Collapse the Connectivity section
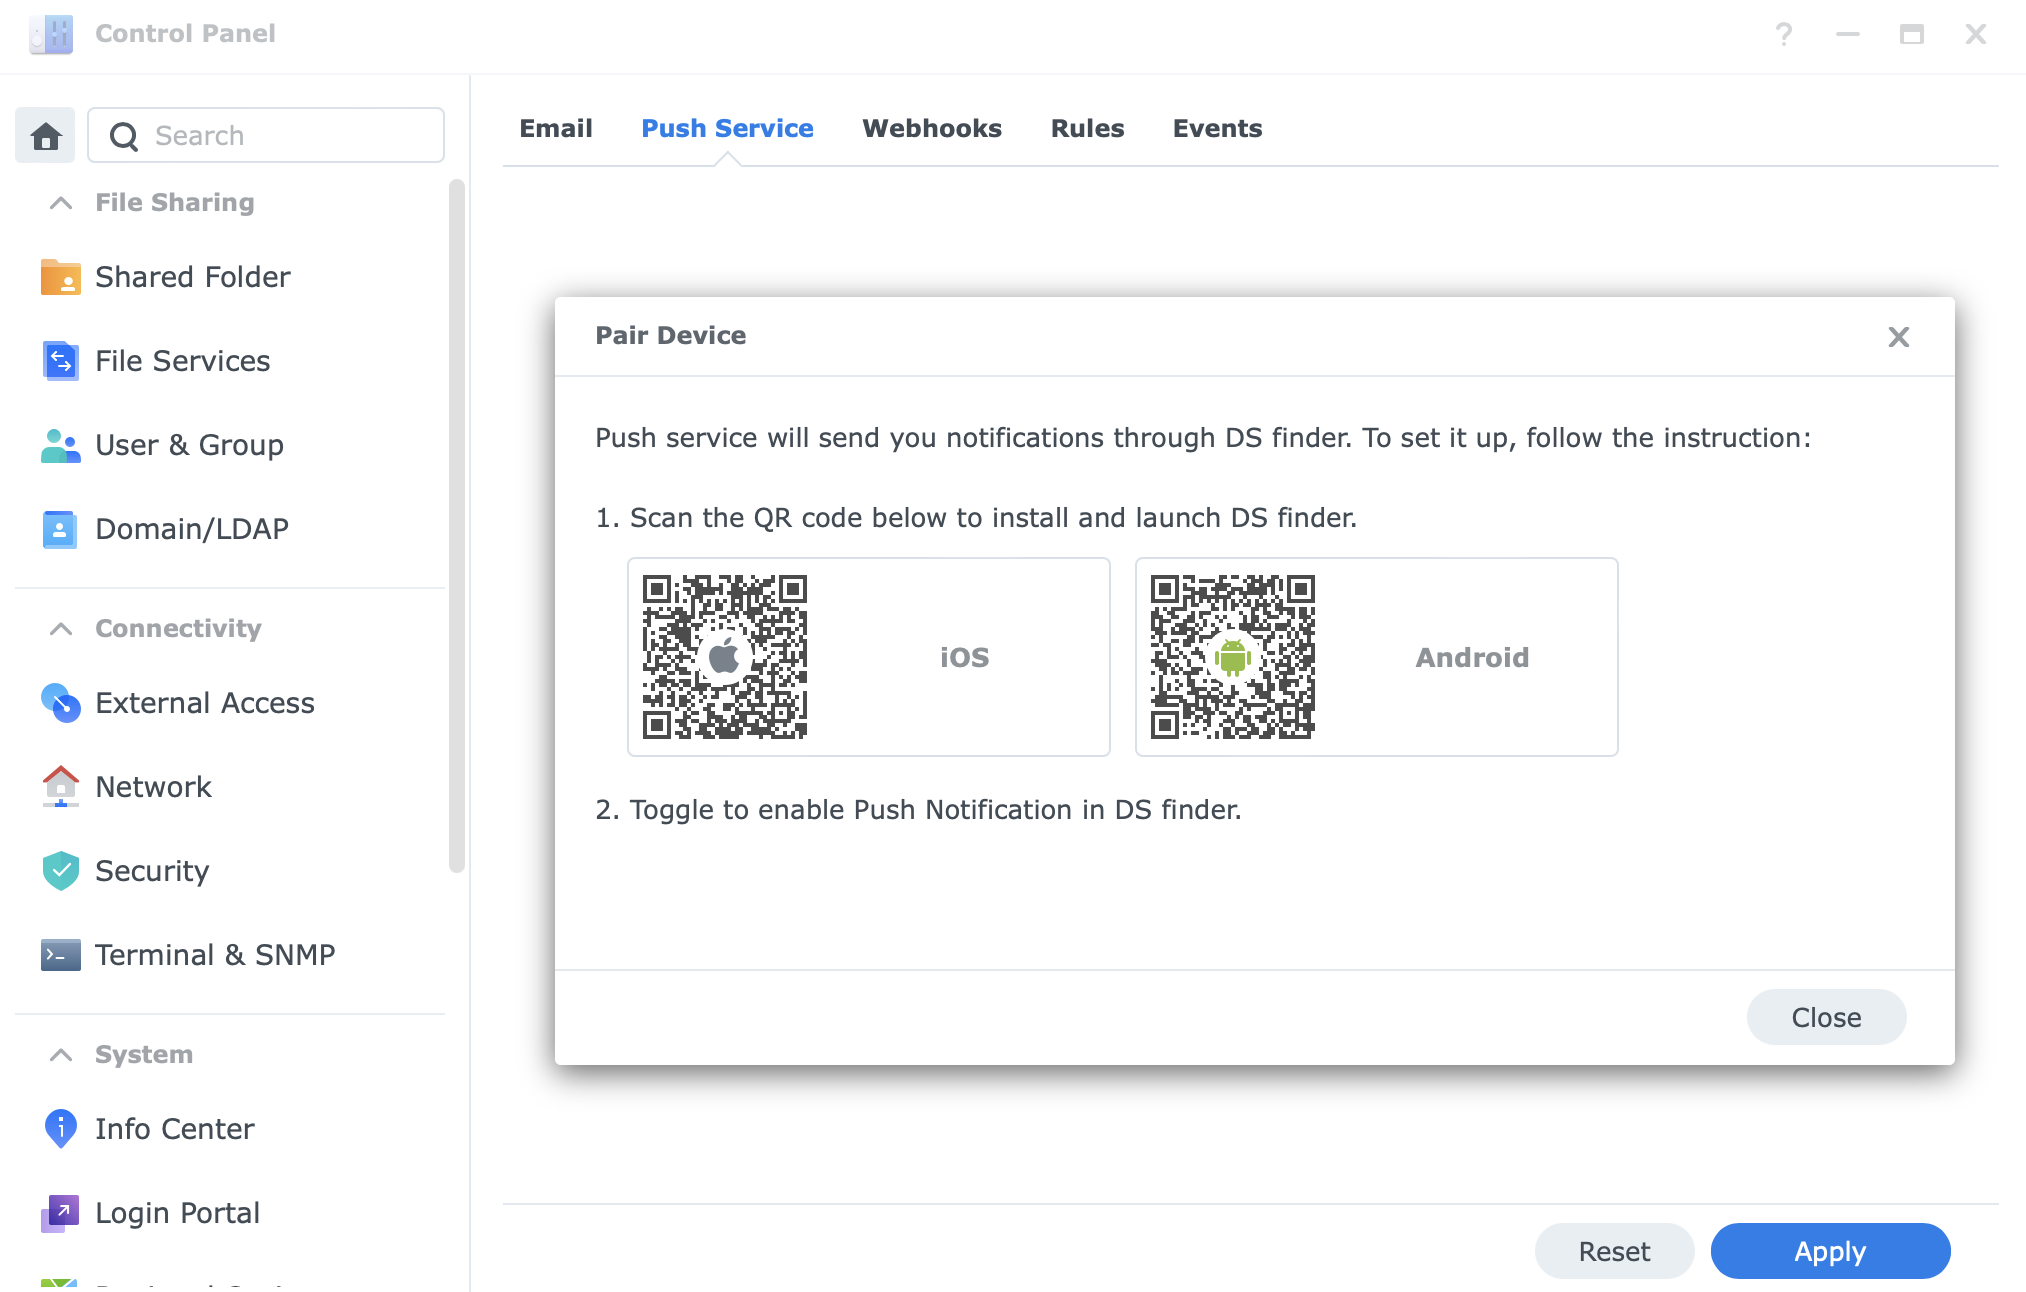 click(61, 629)
